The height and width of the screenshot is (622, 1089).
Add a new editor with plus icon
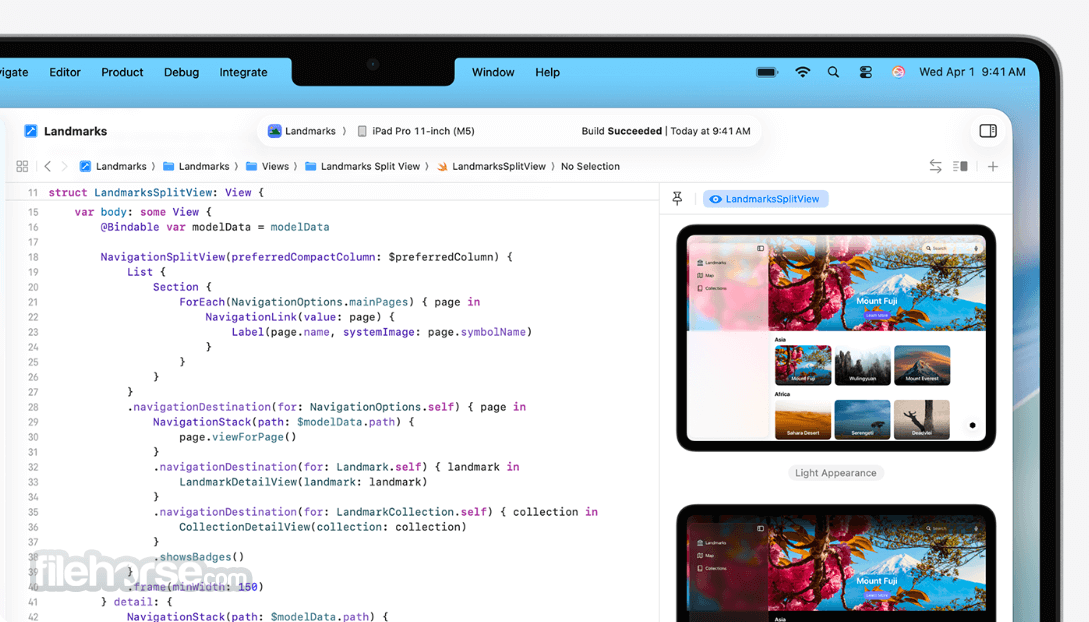pyautogui.click(x=993, y=166)
